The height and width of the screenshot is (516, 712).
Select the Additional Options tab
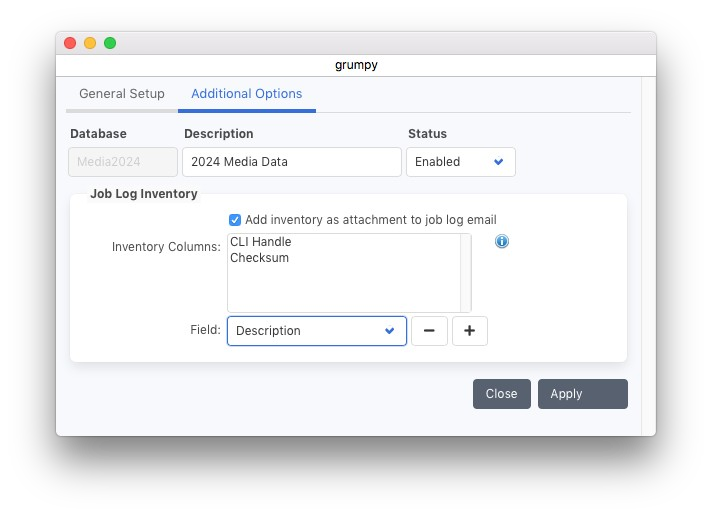pos(246,94)
